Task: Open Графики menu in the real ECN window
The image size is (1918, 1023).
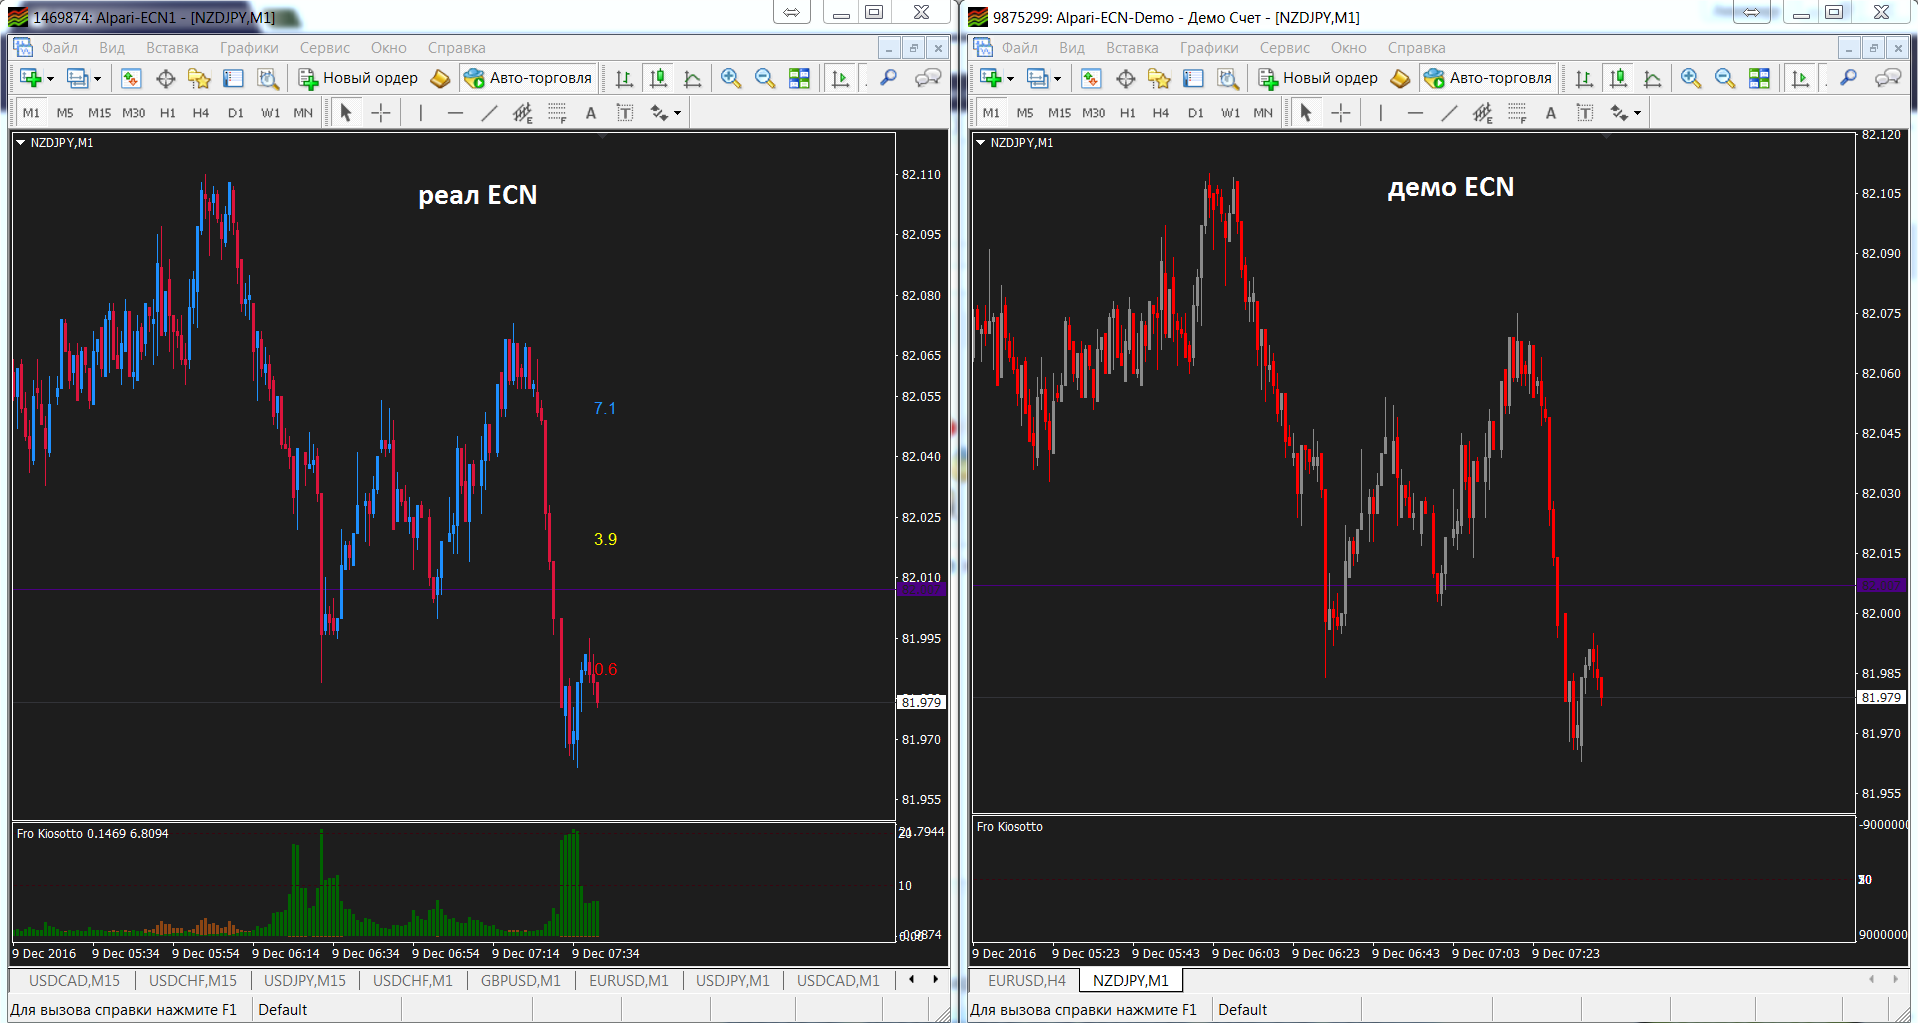Action: pos(249,48)
